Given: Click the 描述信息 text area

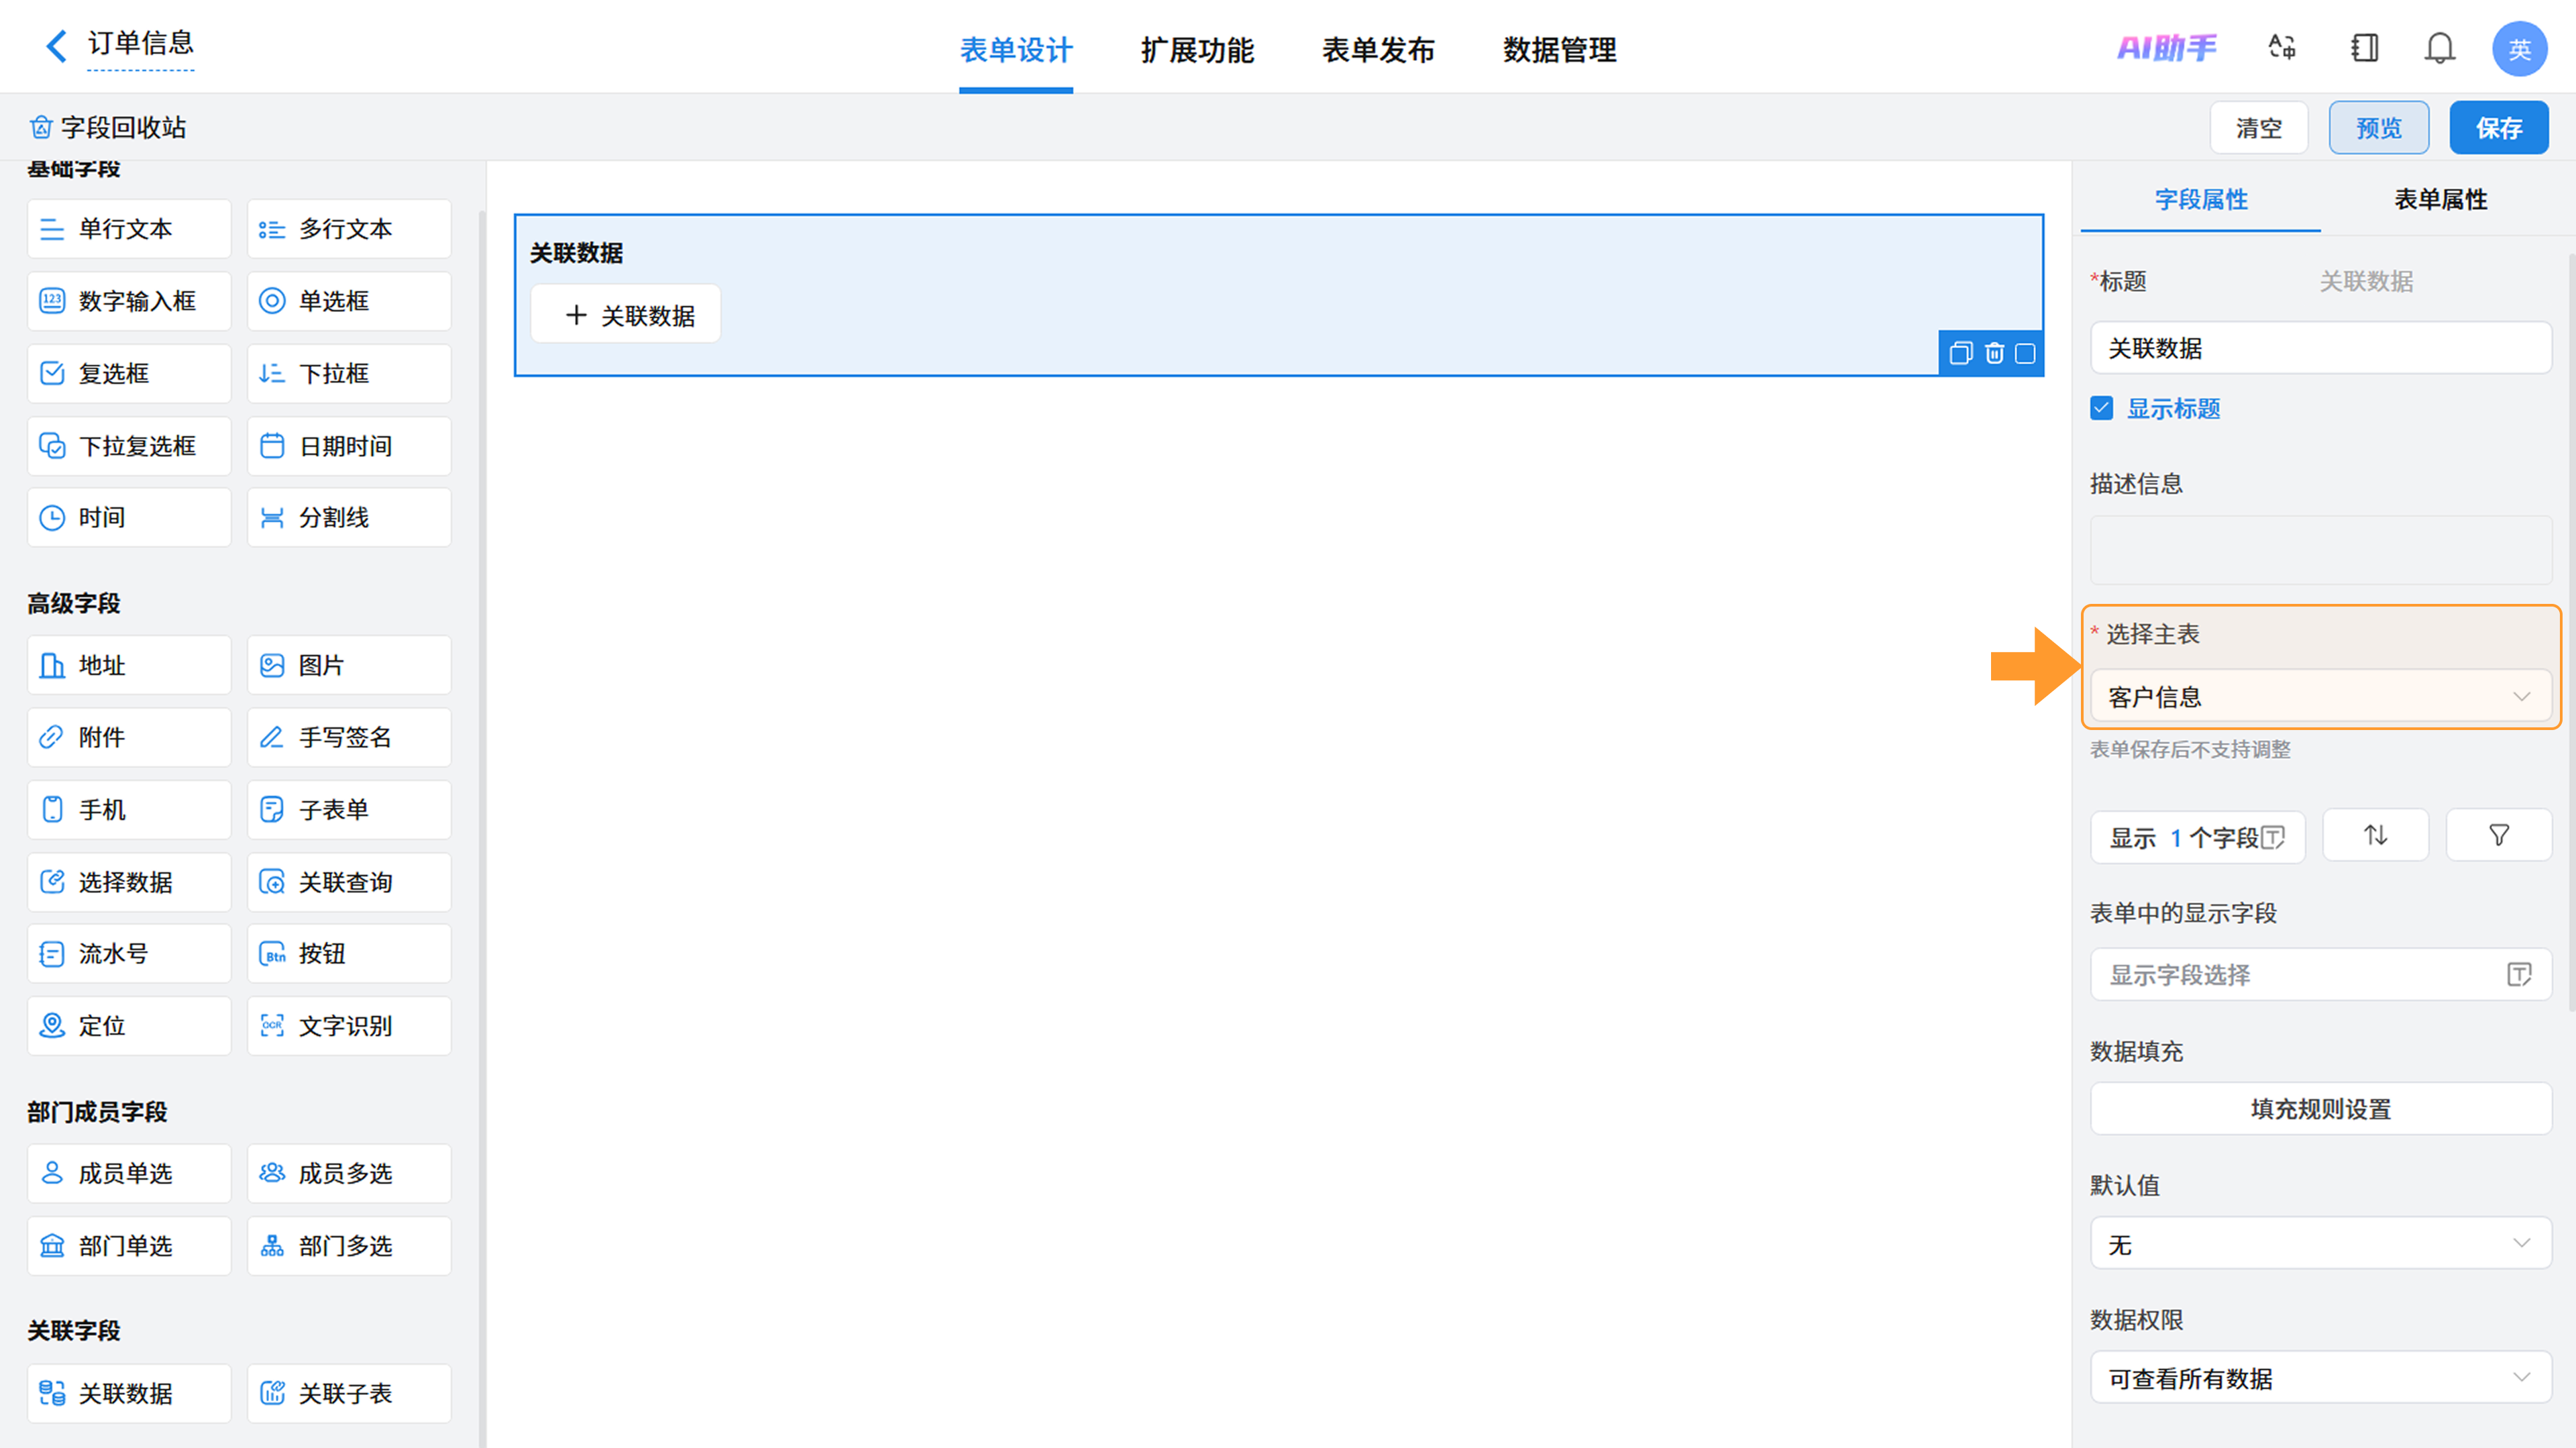Looking at the screenshot, I should [x=2320, y=550].
